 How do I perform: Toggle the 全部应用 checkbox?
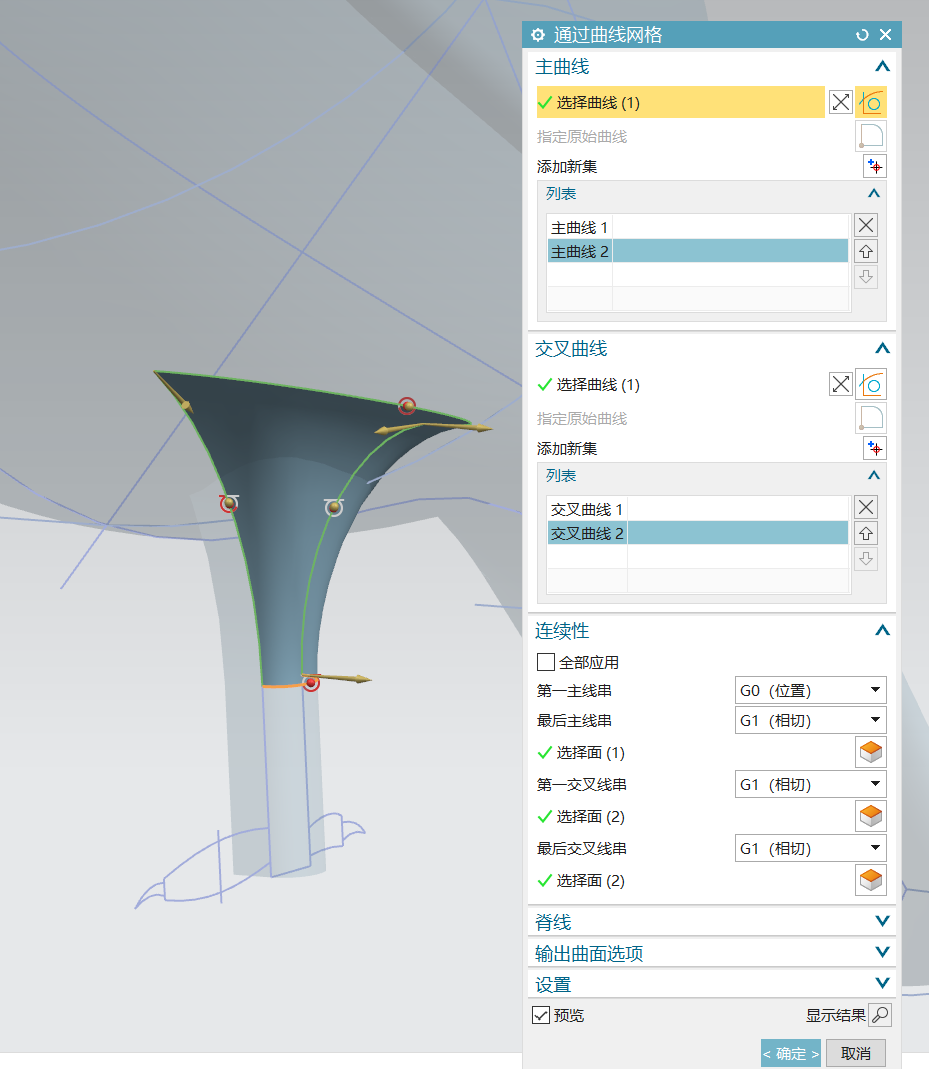coord(546,661)
